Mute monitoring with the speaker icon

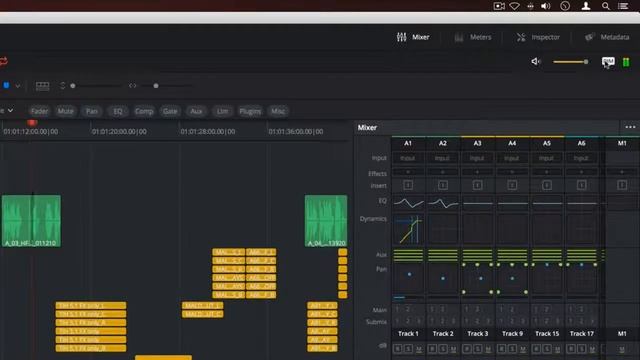(x=536, y=62)
